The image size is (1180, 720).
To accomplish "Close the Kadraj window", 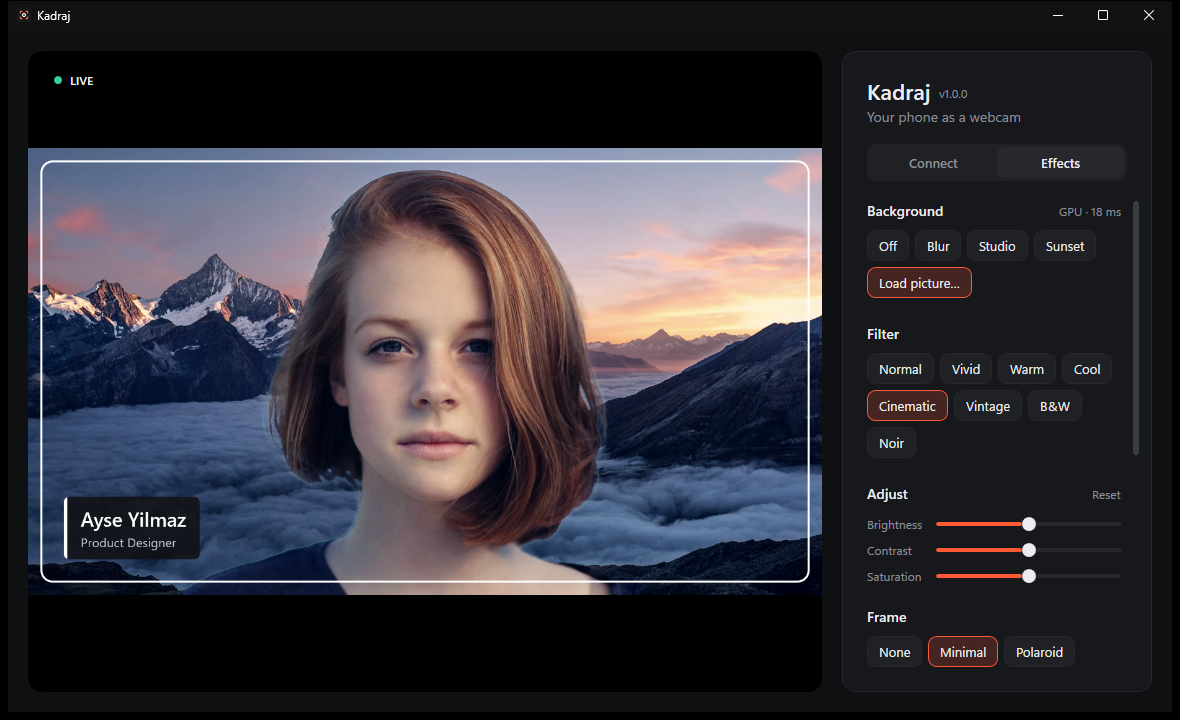I will 1148,15.
